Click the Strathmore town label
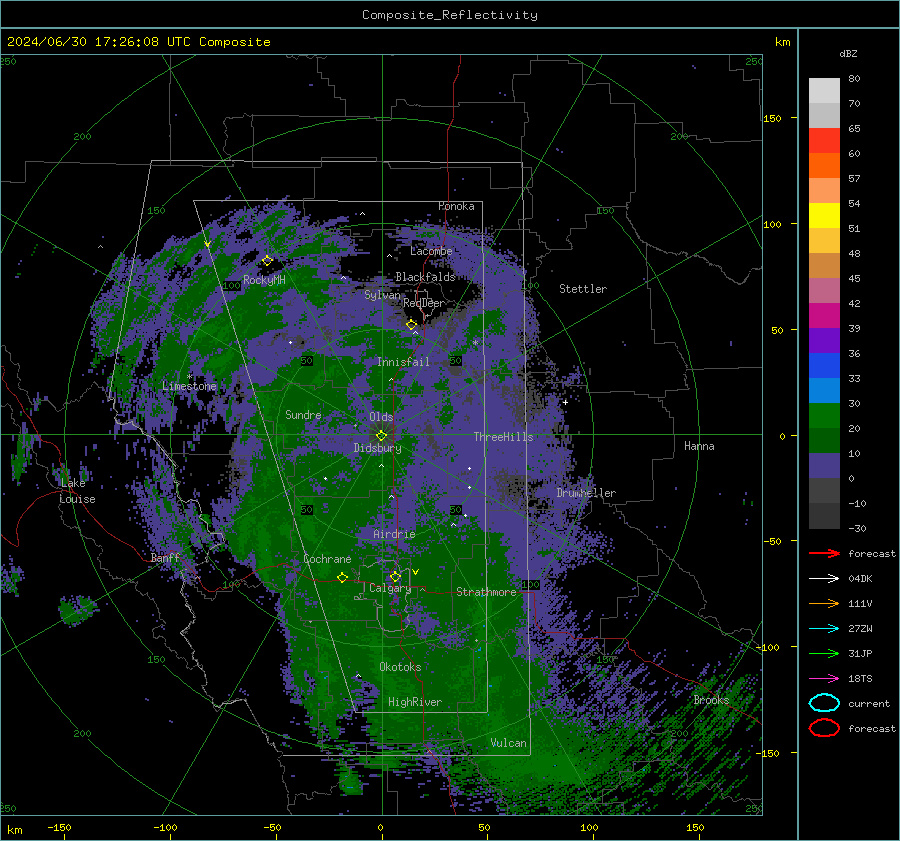Image resolution: width=900 pixels, height=841 pixels. pos(486,592)
